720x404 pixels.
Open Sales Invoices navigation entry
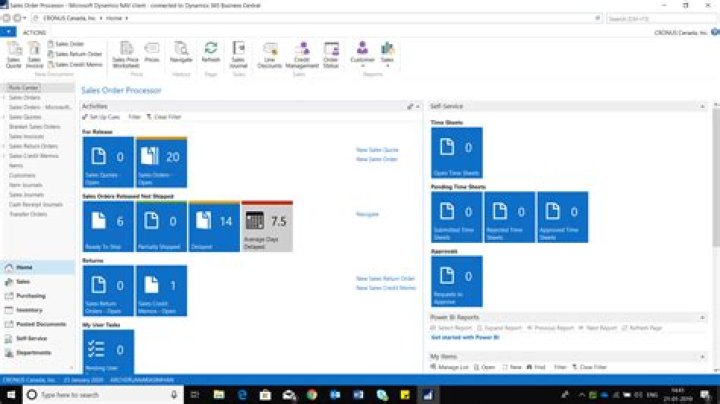(x=27, y=136)
